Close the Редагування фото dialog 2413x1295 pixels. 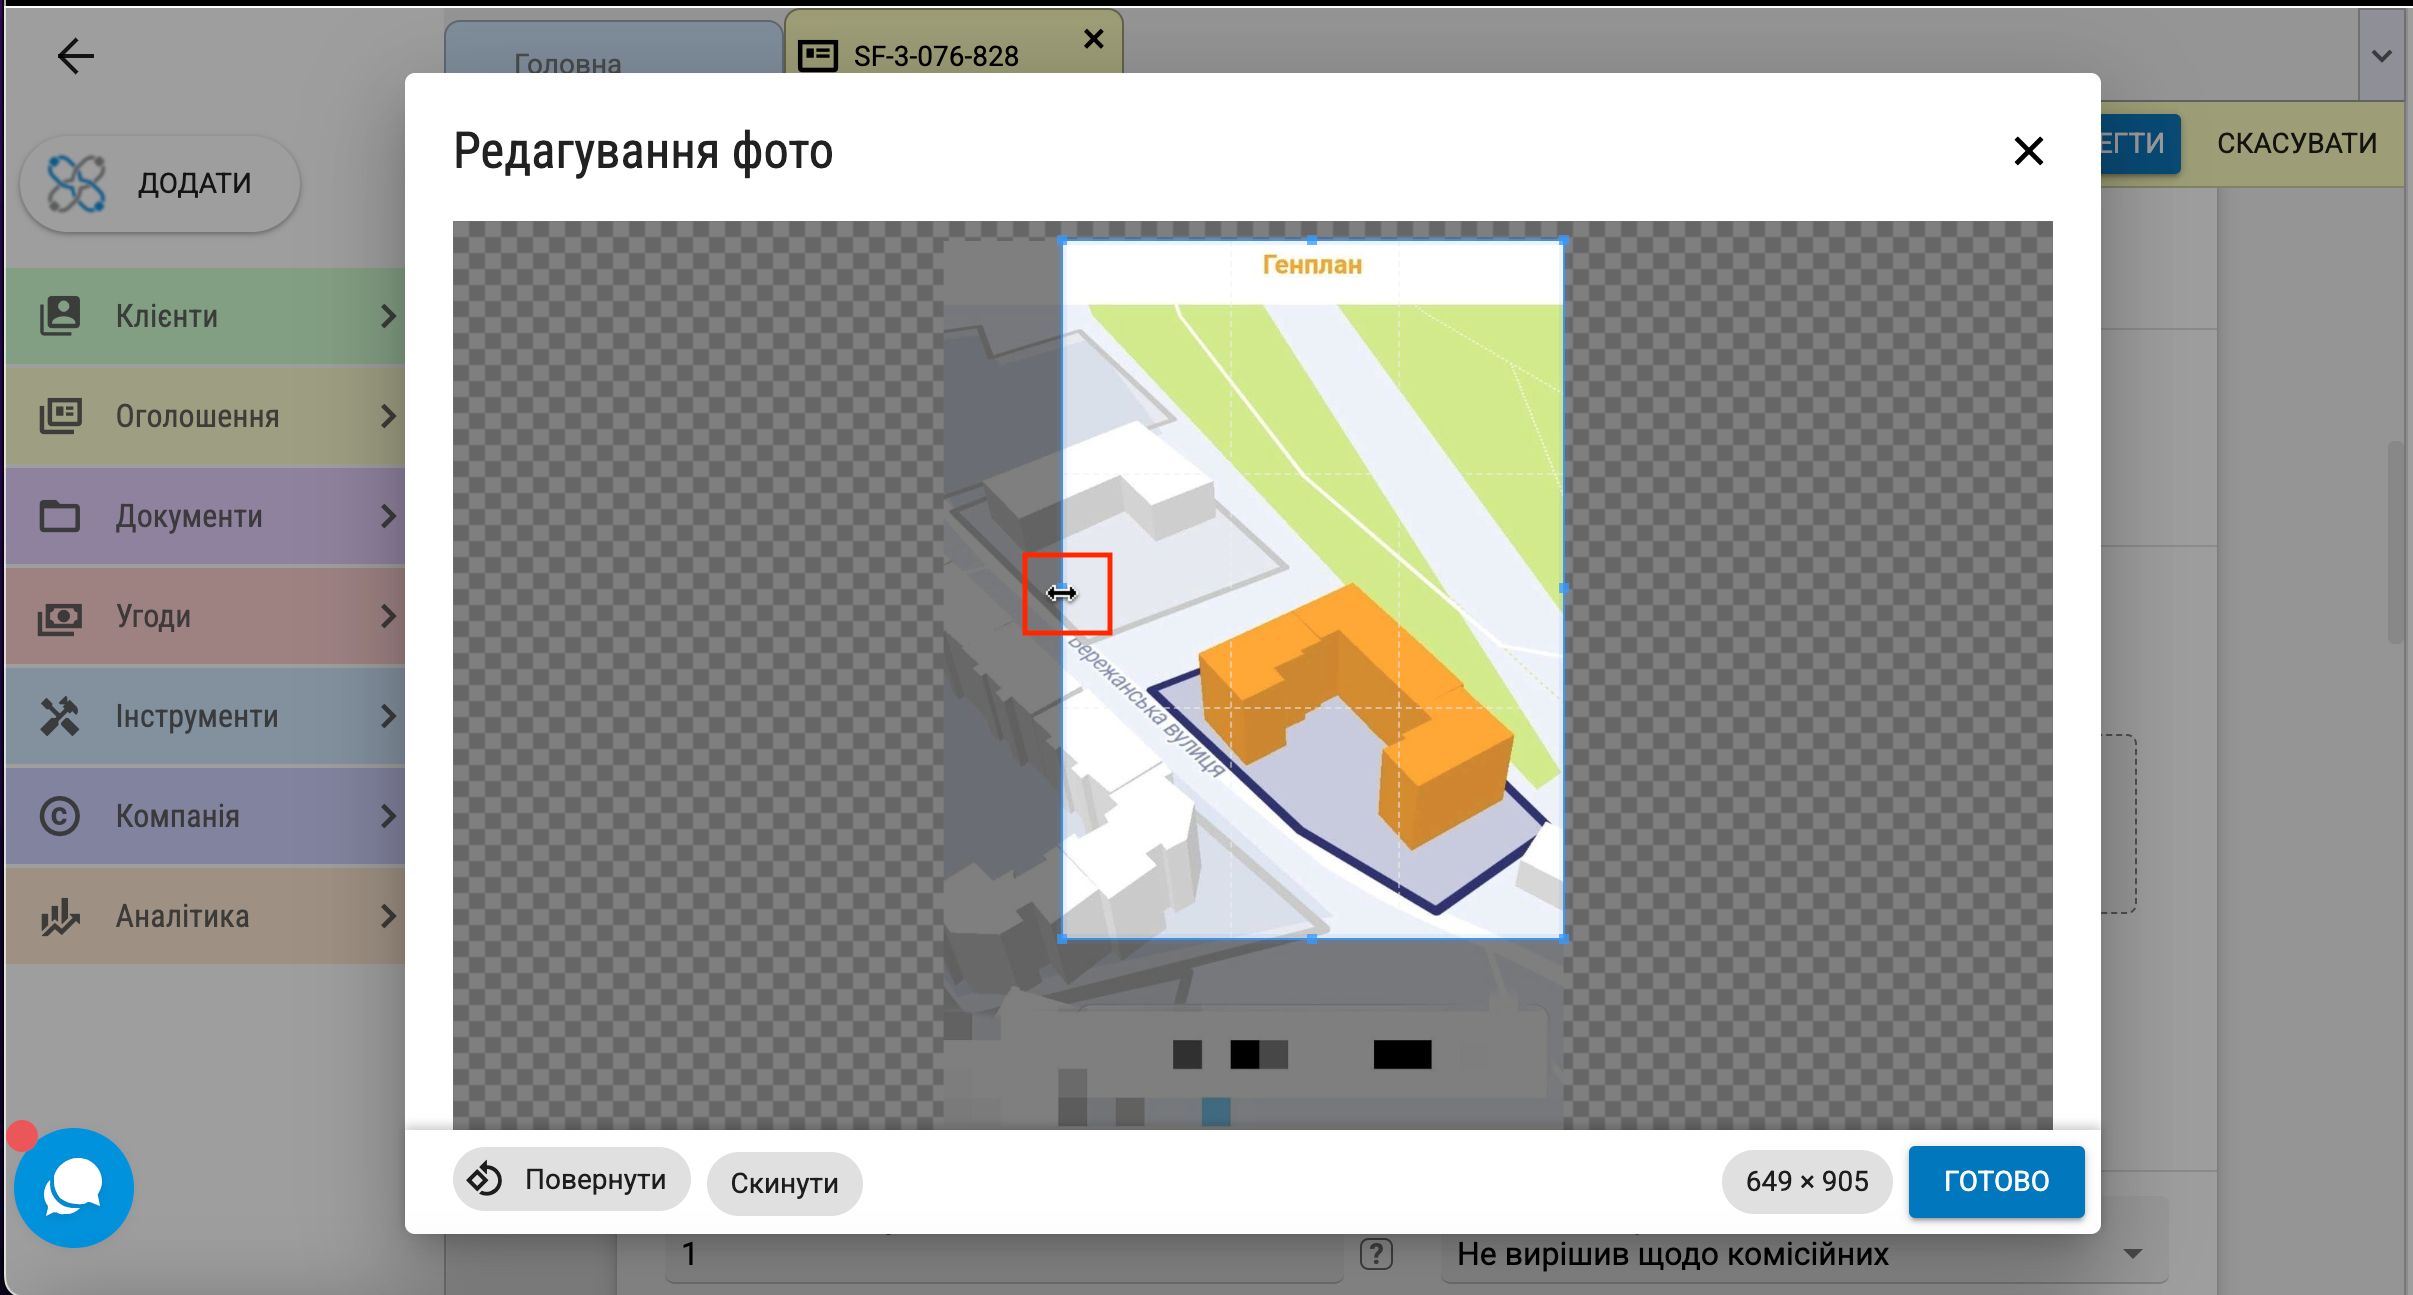tap(2028, 151)
